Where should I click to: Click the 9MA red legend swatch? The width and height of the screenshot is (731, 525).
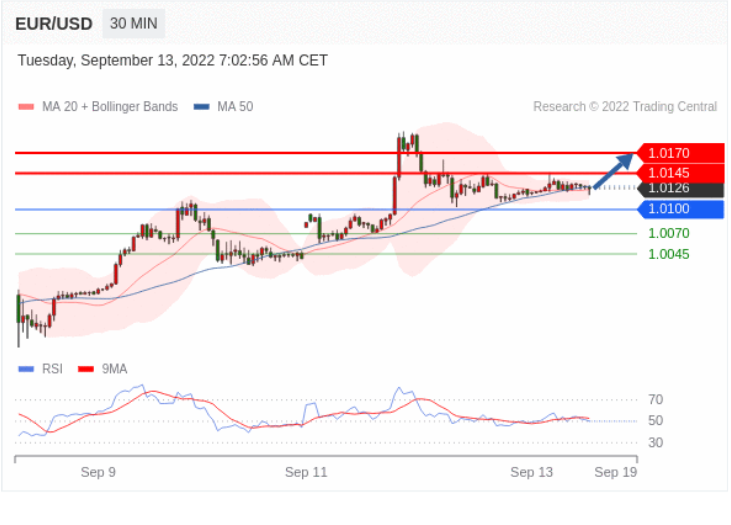pyautogui.click(x=86, y=369)
